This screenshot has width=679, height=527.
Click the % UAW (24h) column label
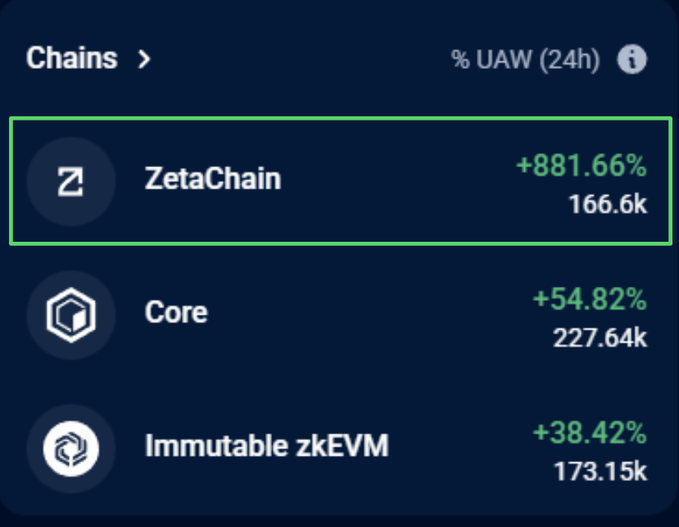point(525,59)
